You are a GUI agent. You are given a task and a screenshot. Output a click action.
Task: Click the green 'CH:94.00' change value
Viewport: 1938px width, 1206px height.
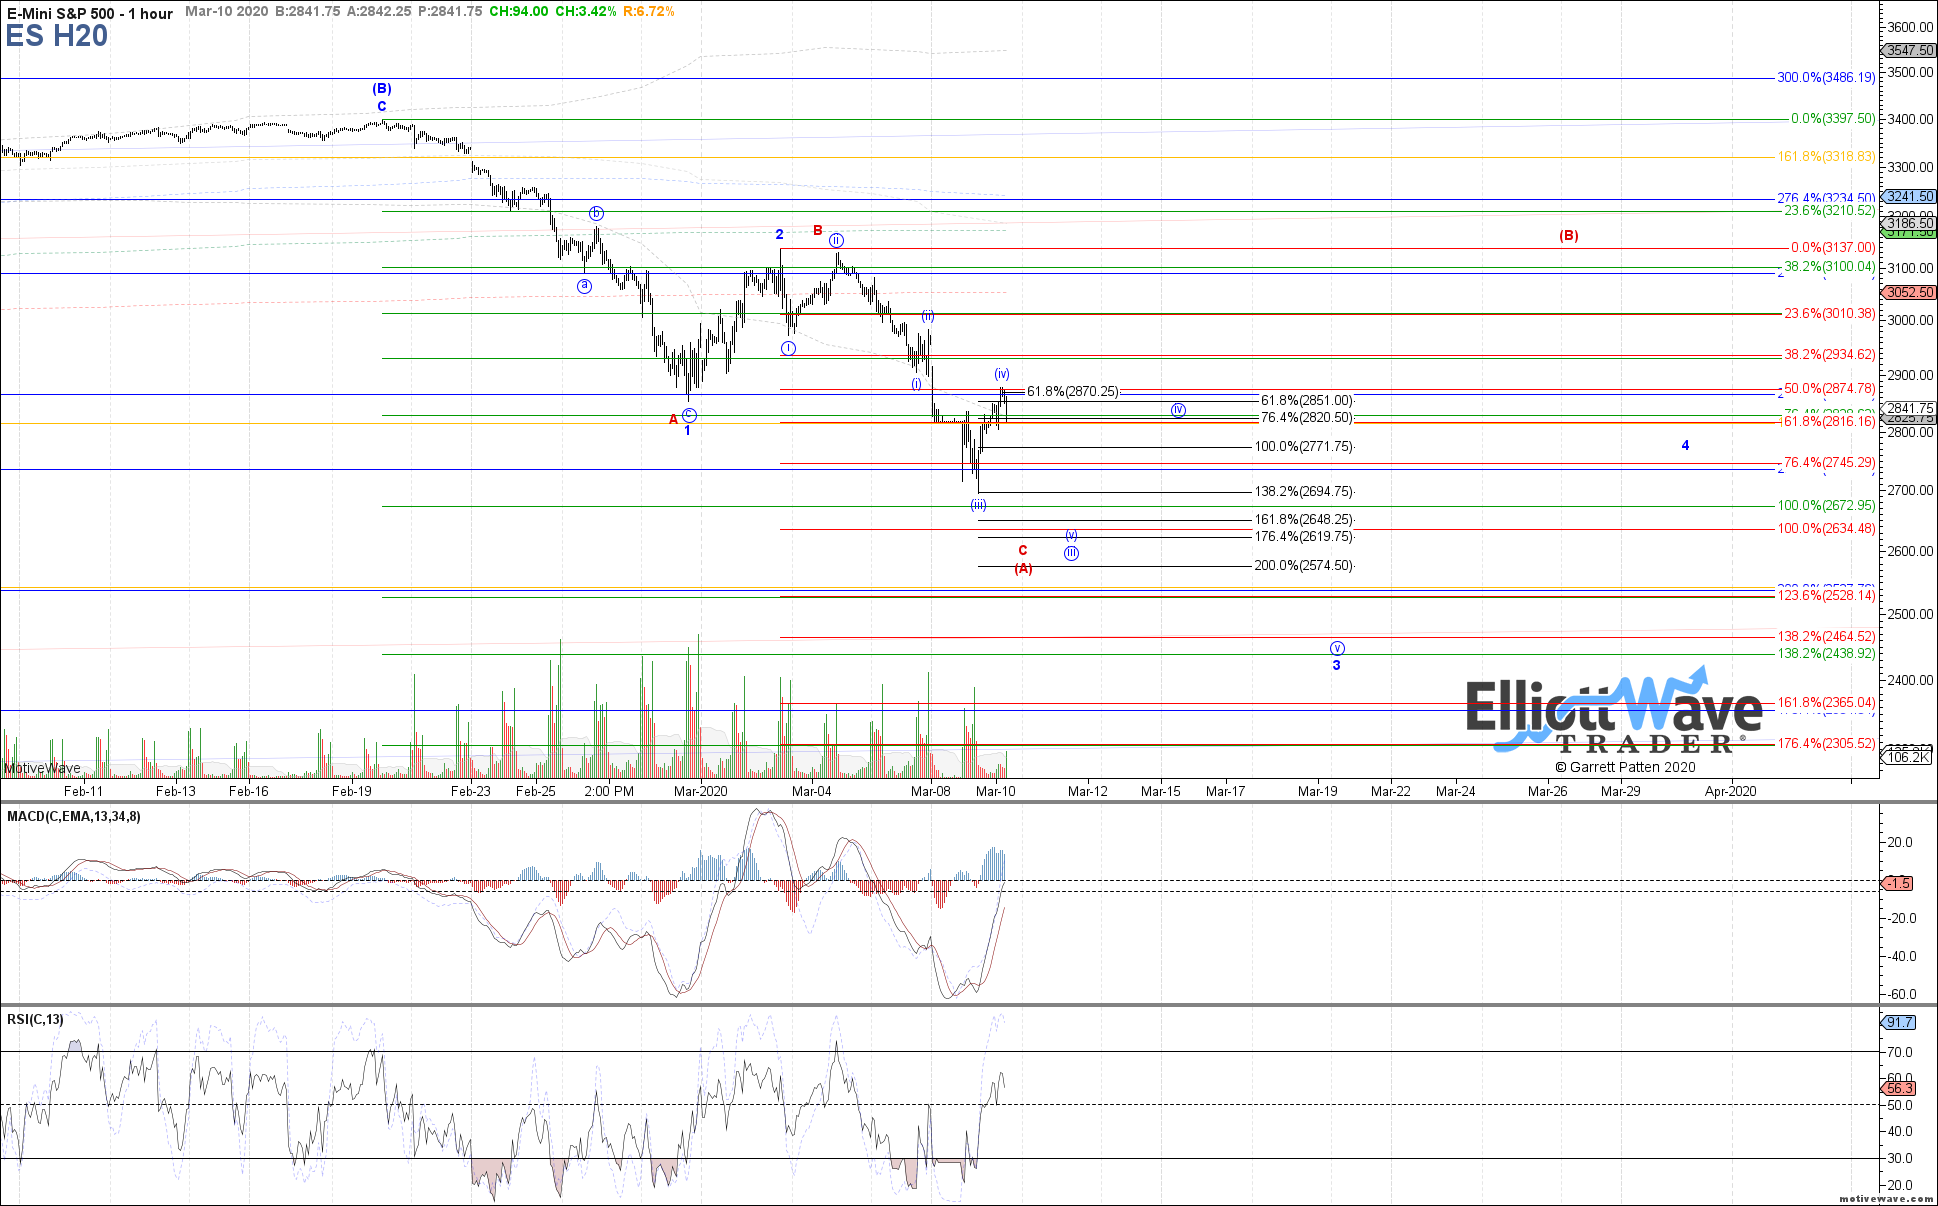(x=518, y=11)
